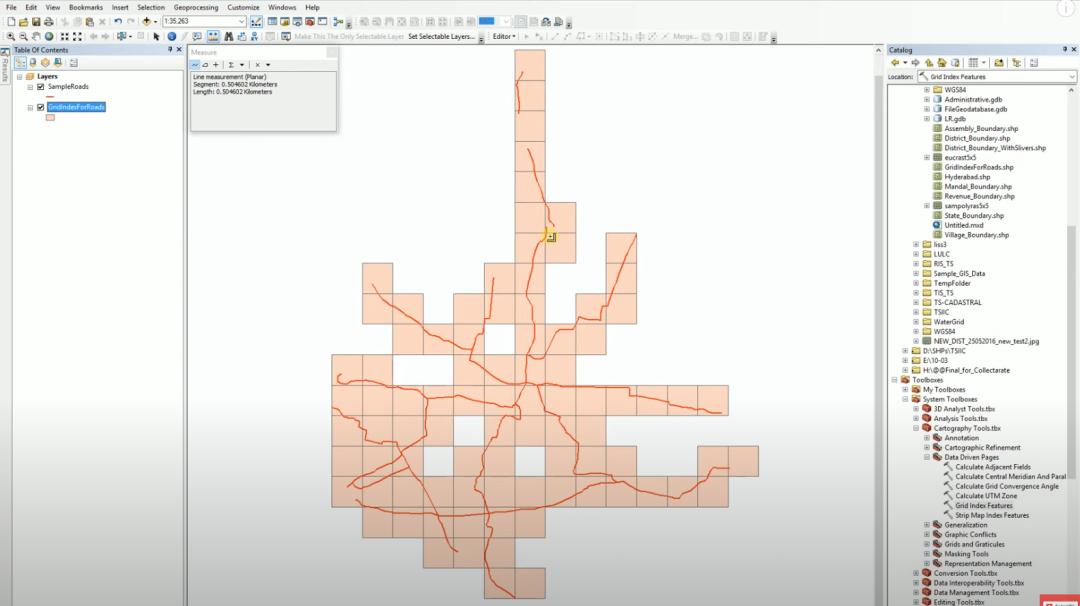1080x606 pixels.
Task: Open the File menu
Action: point(11,8)
